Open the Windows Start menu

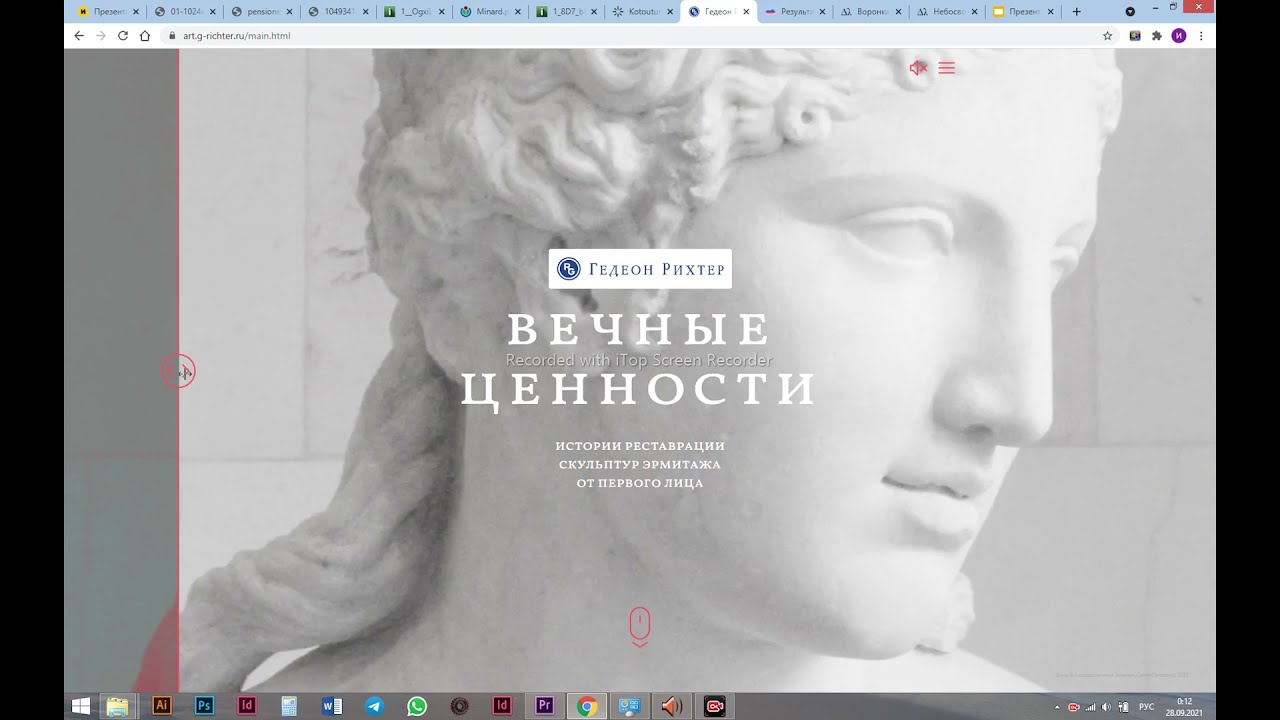tap(81, 706)
